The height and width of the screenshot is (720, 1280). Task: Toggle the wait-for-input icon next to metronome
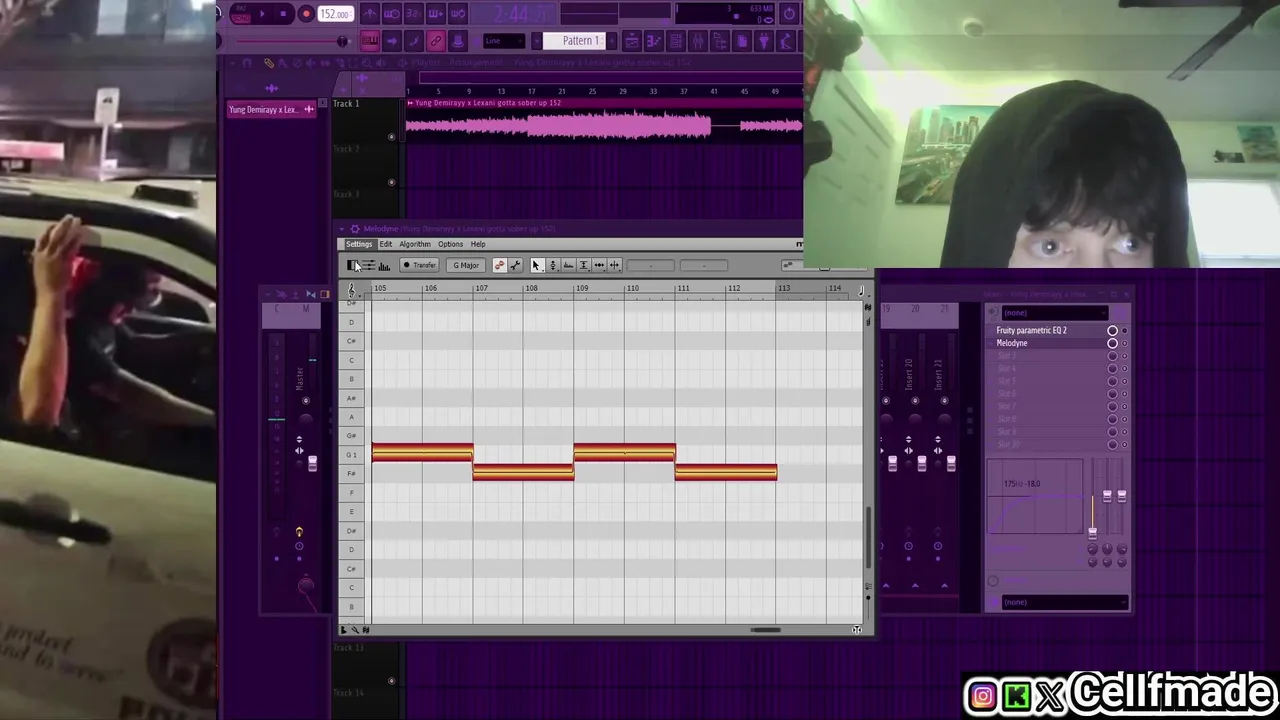[x=391, y=14]
